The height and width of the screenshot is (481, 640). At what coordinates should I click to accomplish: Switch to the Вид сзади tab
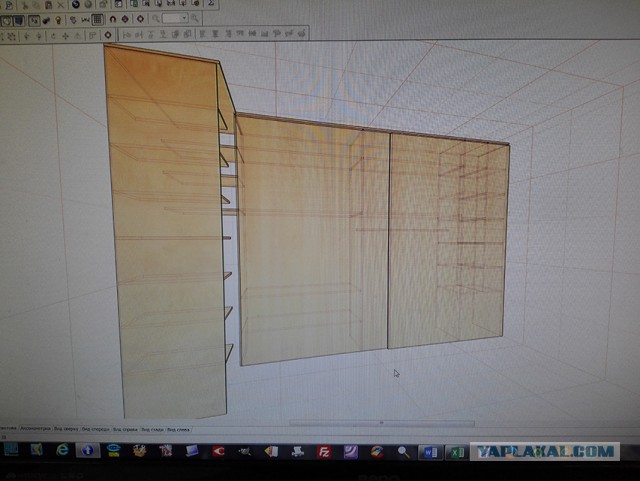[153, 430]
